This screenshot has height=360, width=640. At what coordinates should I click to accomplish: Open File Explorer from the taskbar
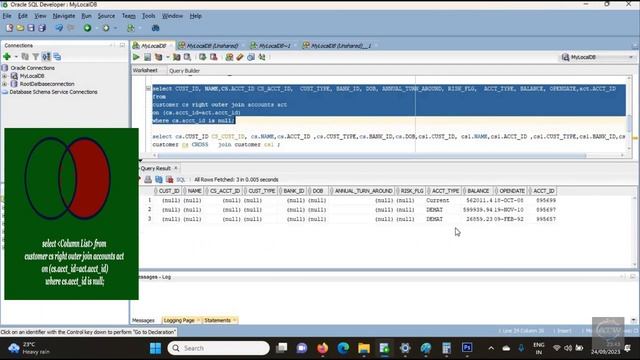(364, 348)
